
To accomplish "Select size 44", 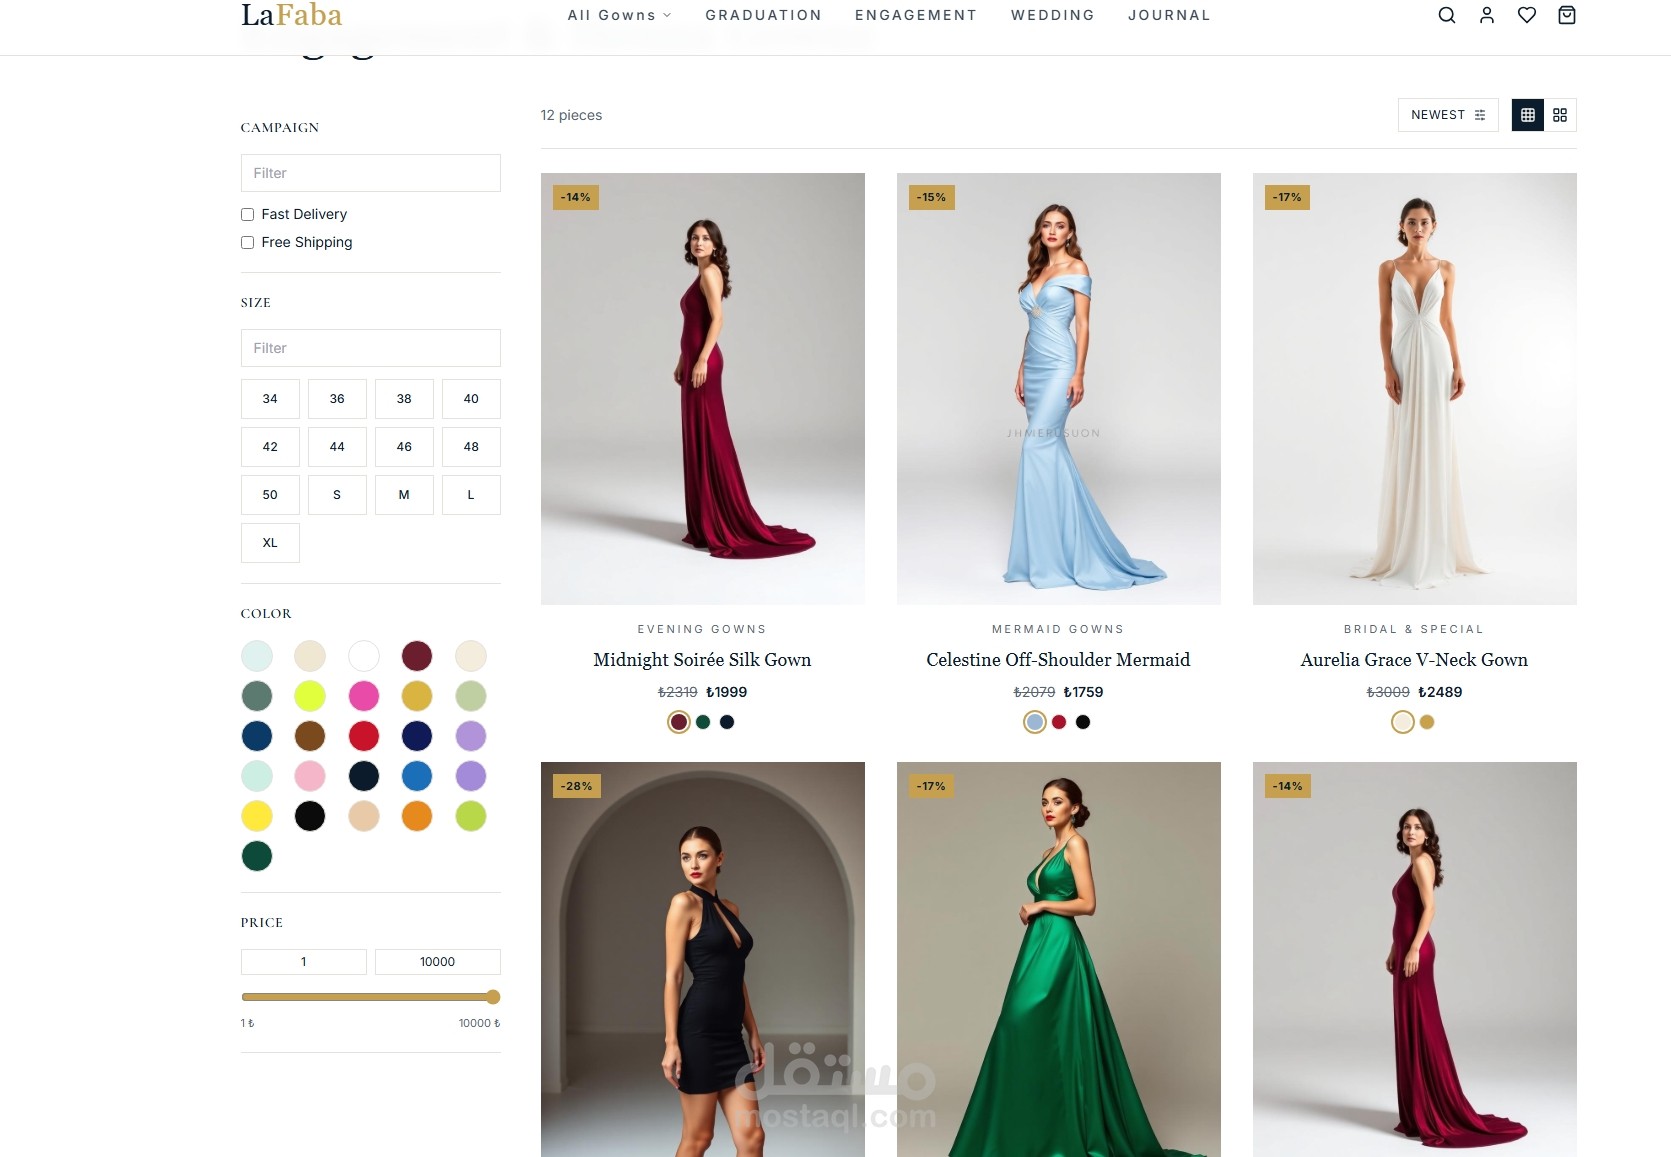I will click(x=337, y=447).
